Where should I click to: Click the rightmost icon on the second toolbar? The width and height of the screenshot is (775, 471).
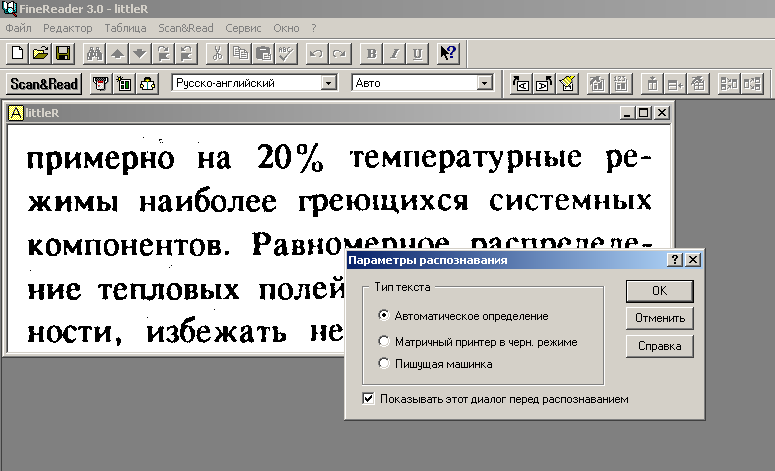pos(752,84)
